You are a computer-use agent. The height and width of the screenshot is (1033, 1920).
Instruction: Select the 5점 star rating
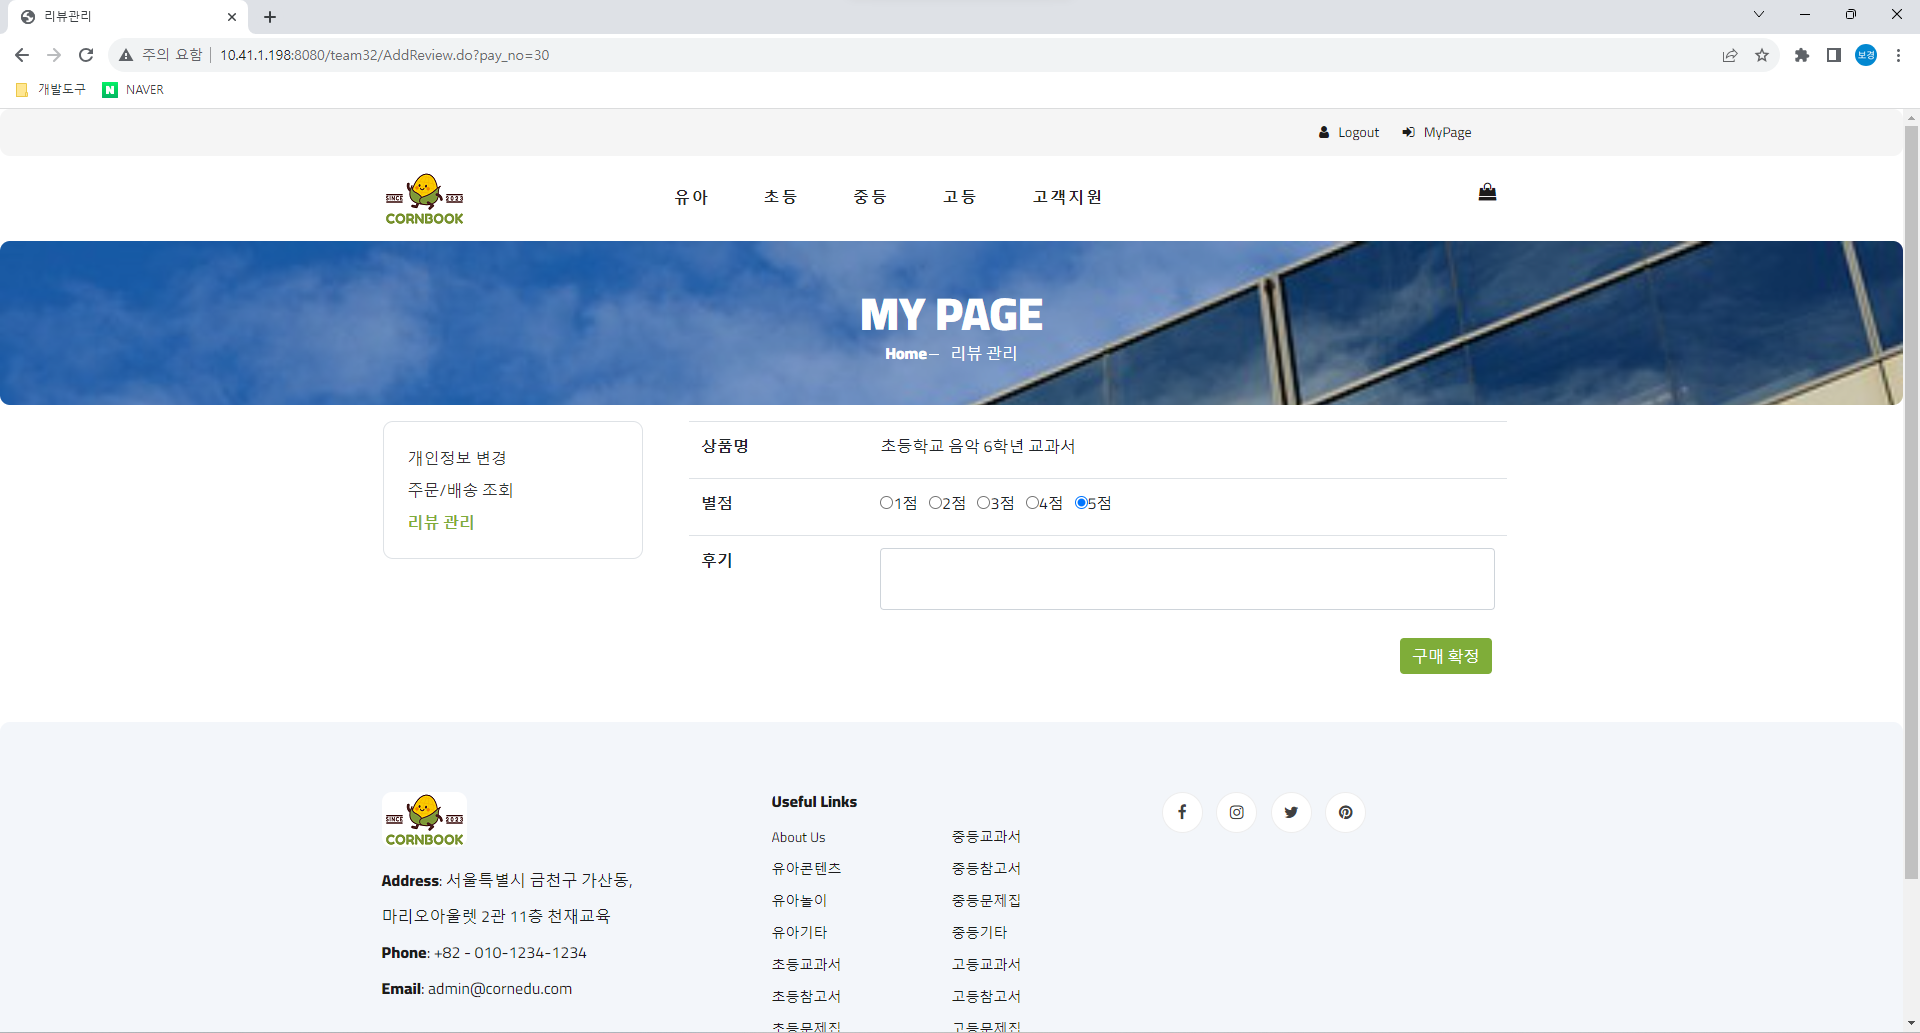(1081, 503)
